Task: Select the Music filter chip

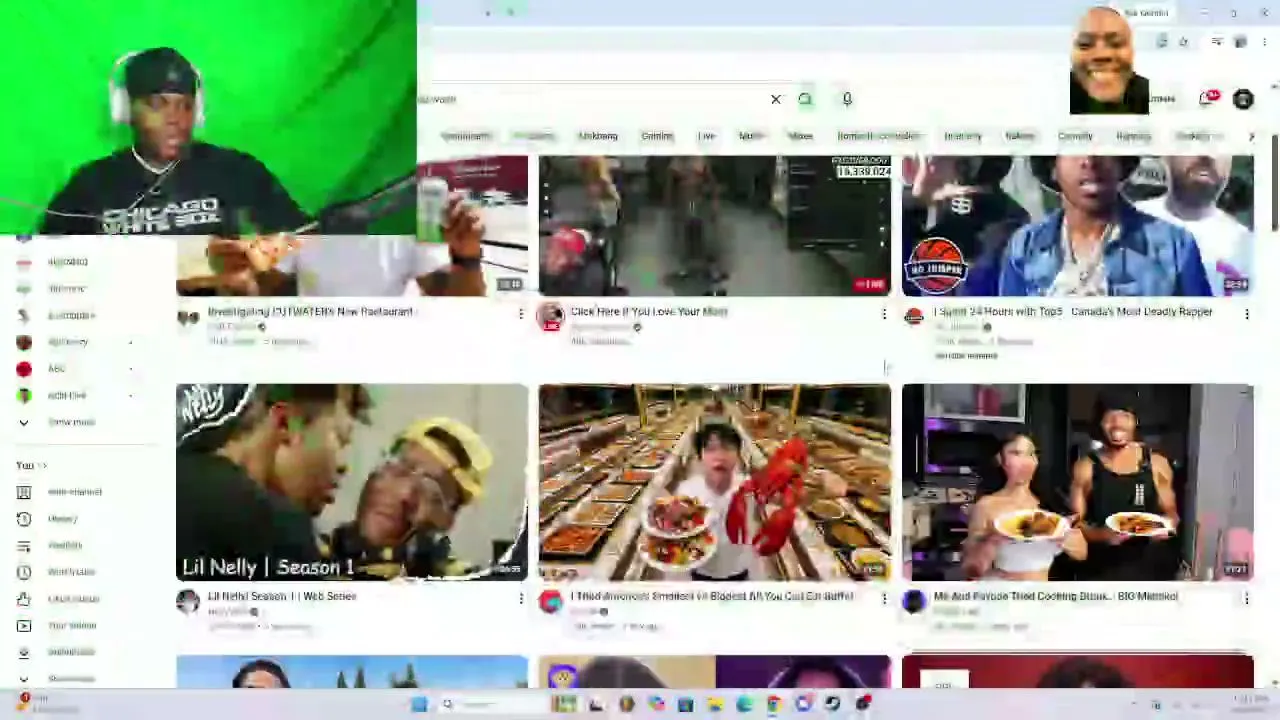Action: pyautogui.click(x=751, y=136)
